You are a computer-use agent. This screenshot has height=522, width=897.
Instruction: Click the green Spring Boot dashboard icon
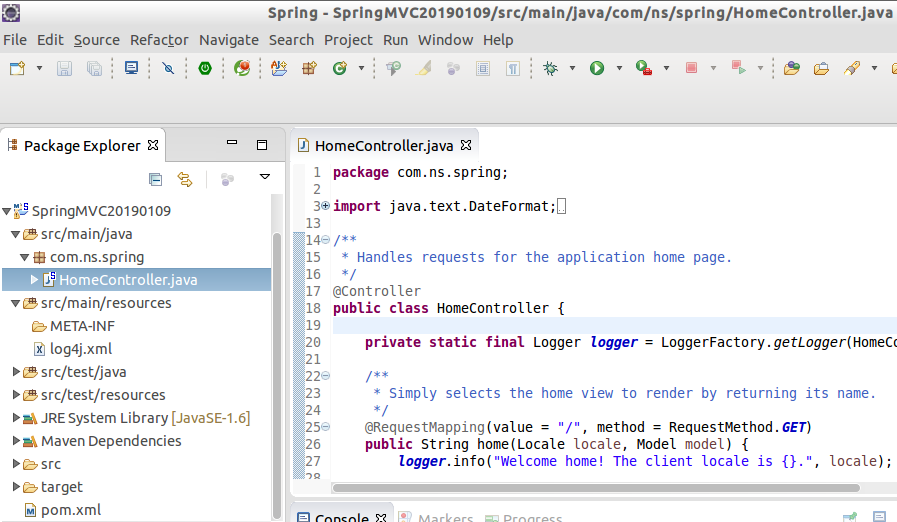point(205,69)
